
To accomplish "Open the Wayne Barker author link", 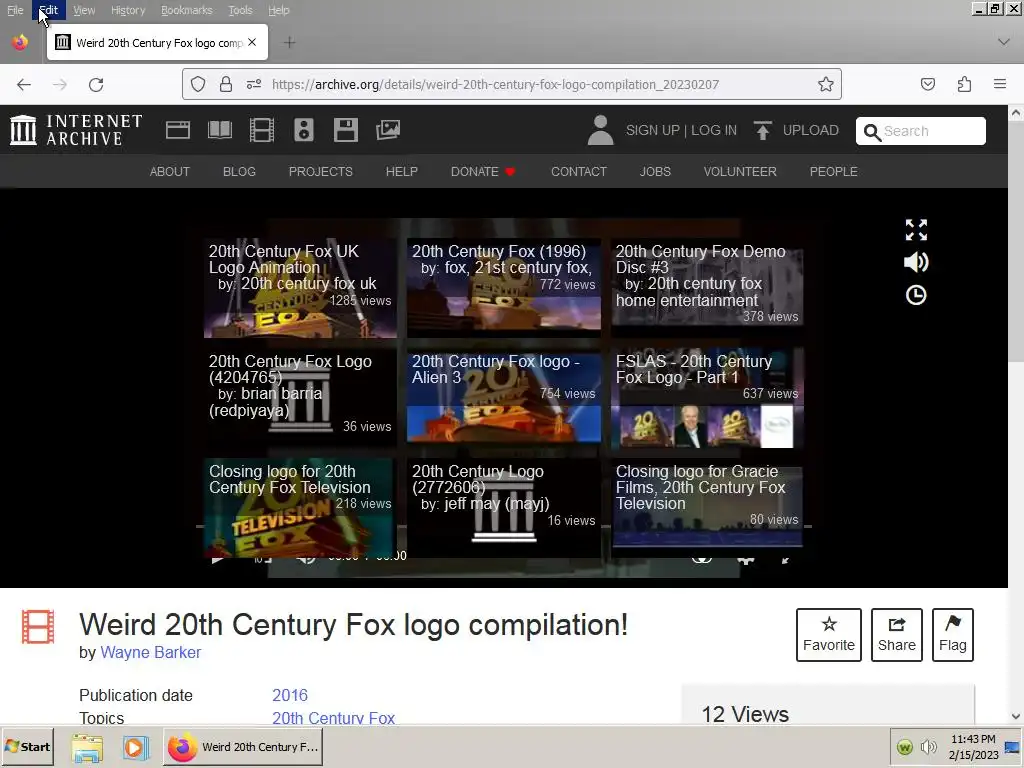I will (150, 652).
